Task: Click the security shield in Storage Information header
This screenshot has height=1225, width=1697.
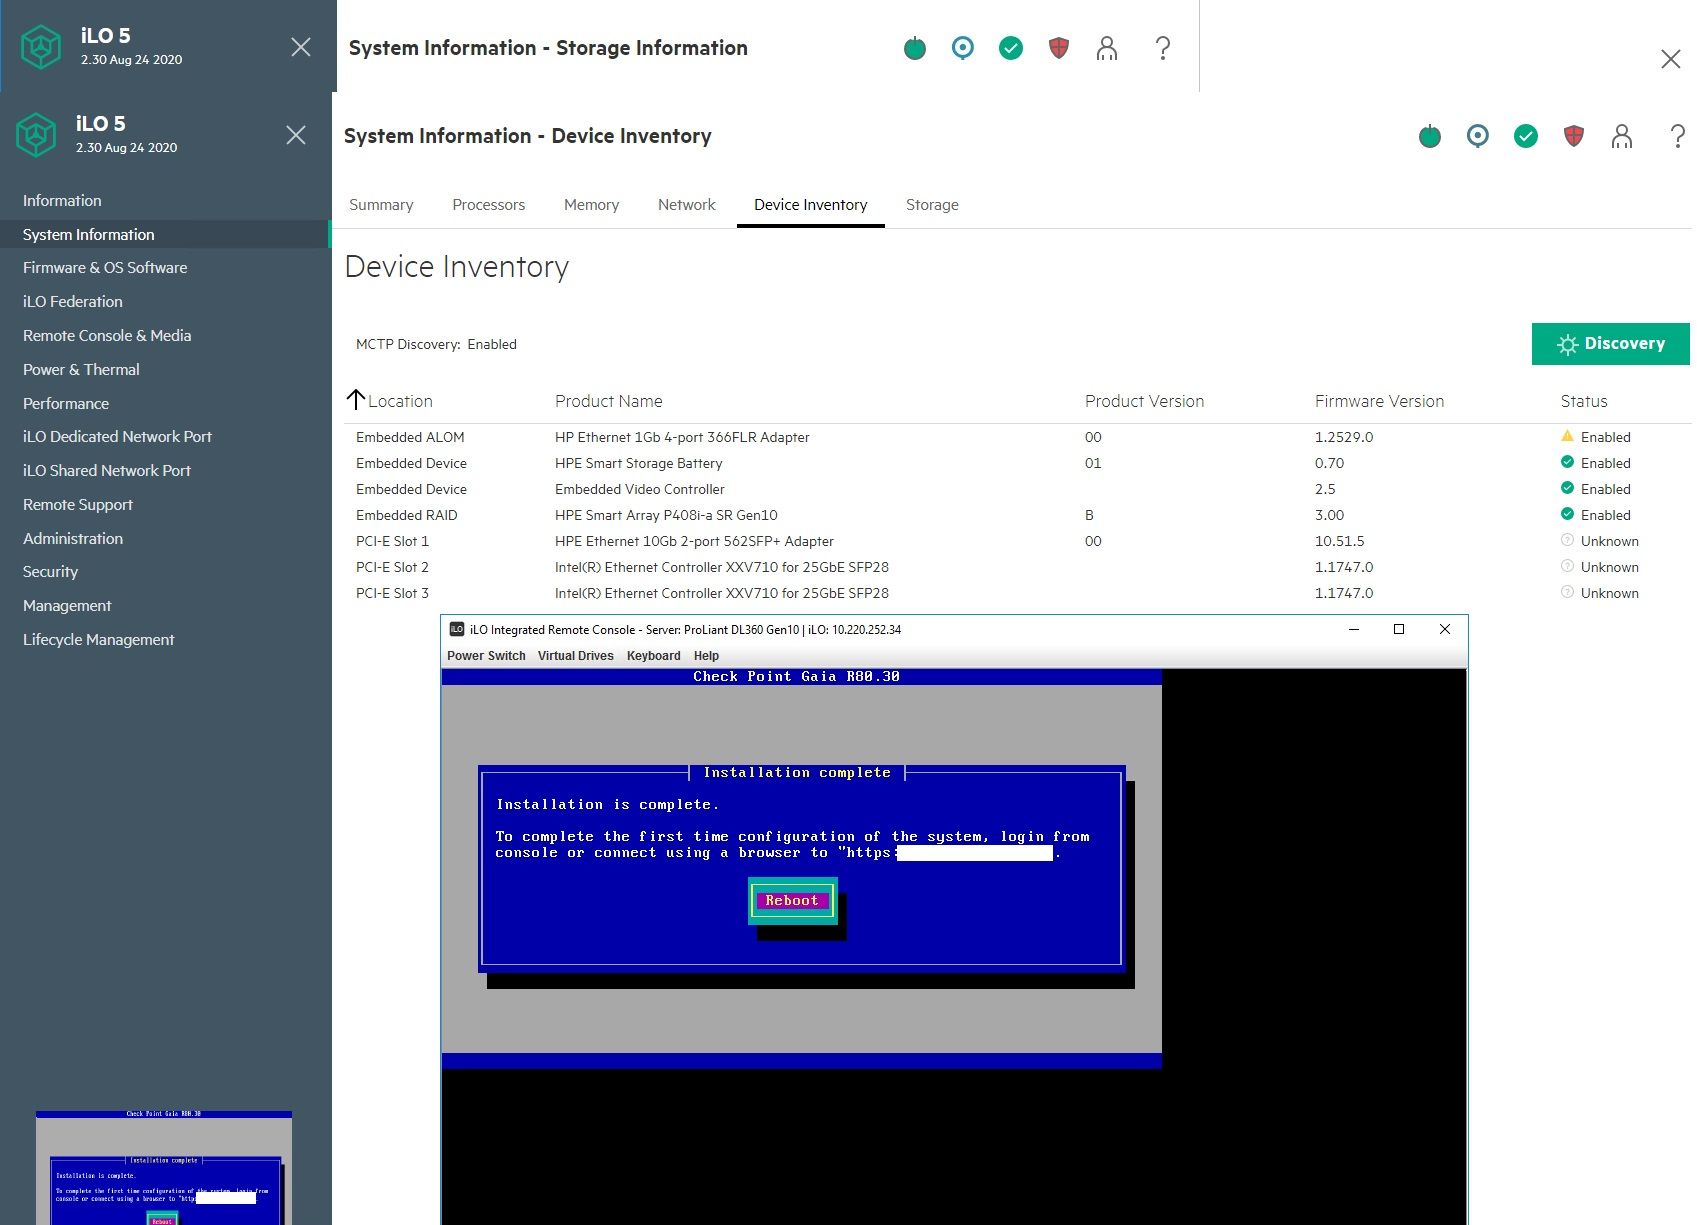Action: coord(1059,48)
